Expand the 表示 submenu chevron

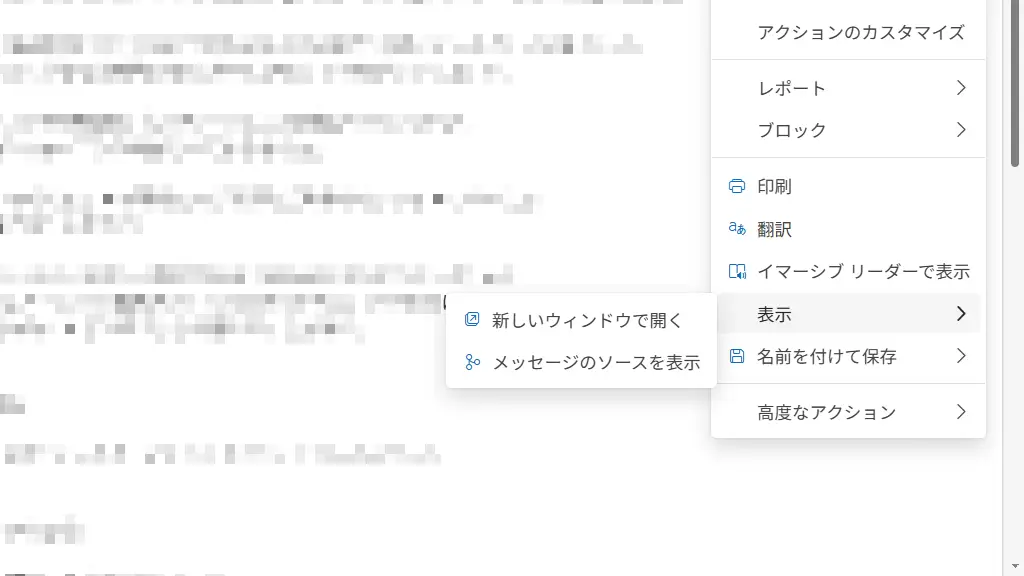(x=961, y=313)
